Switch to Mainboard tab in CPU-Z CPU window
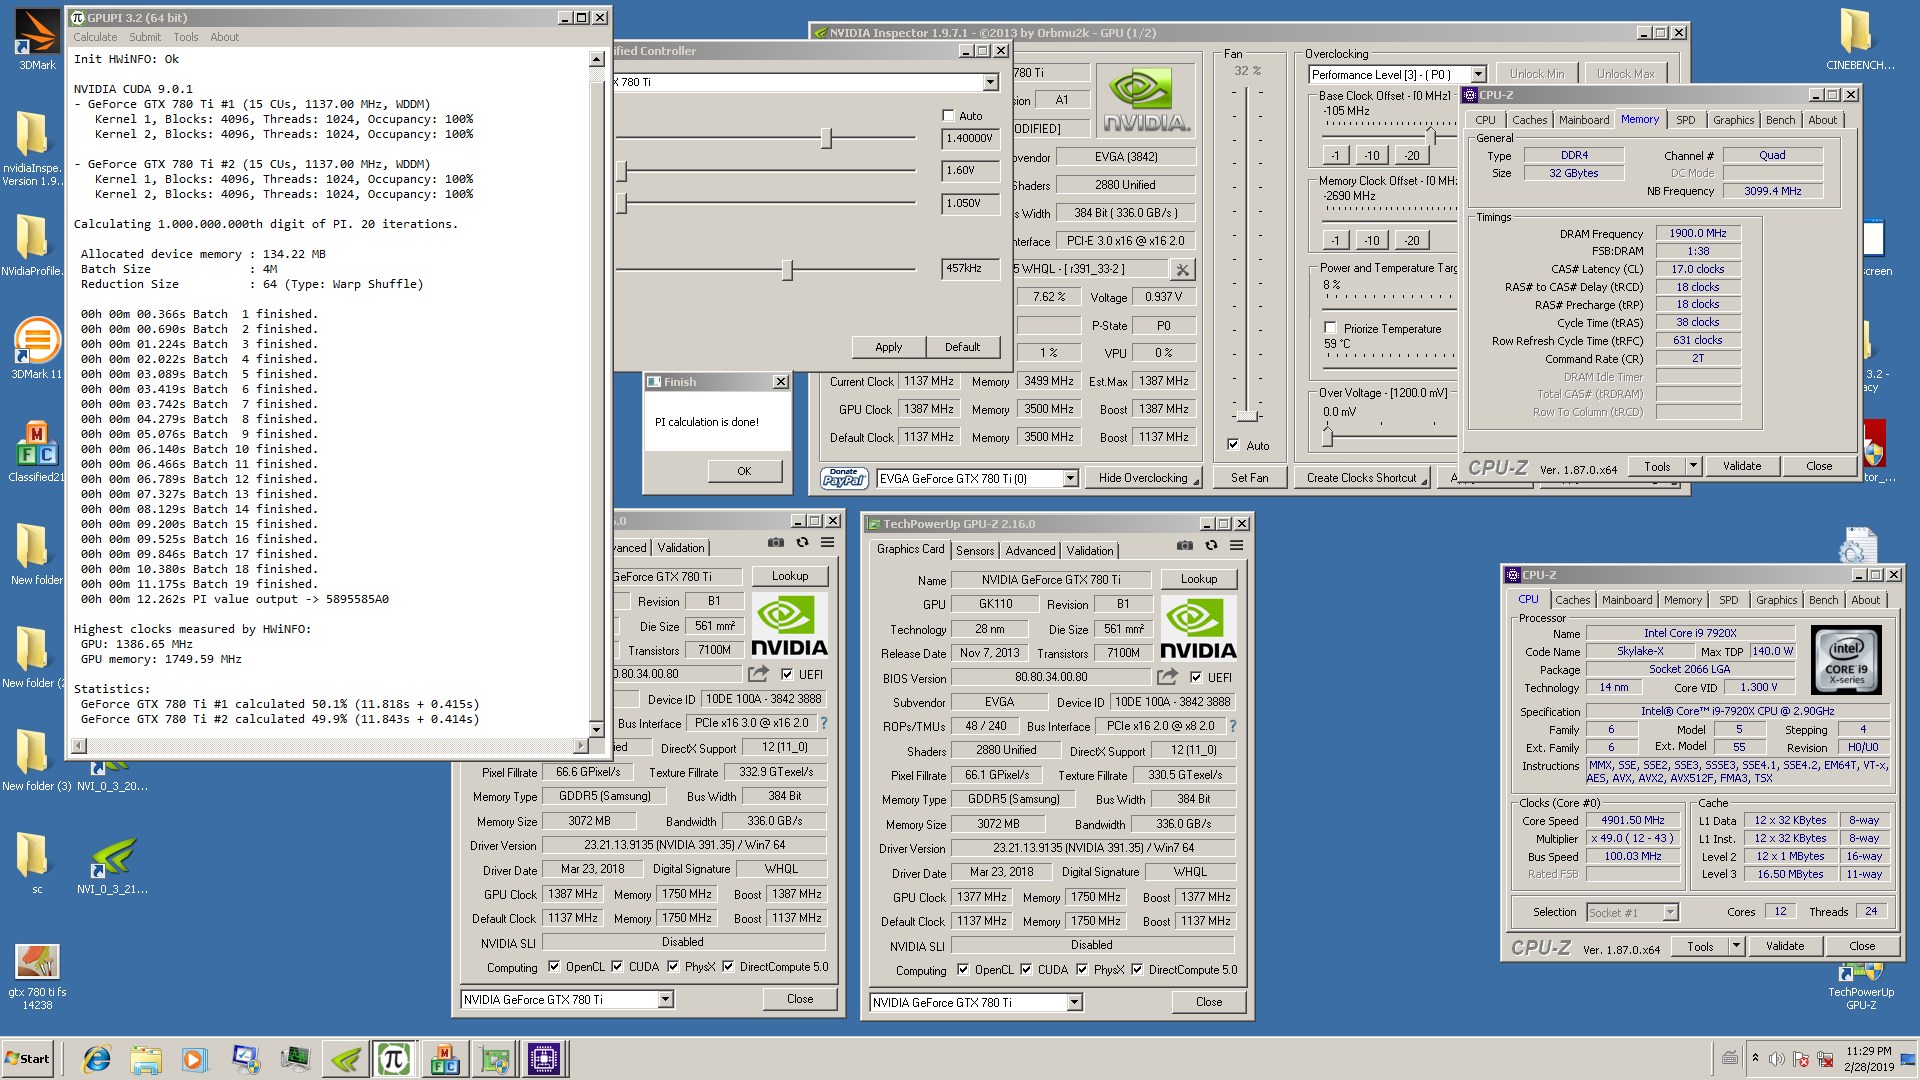 [1627, 600]
